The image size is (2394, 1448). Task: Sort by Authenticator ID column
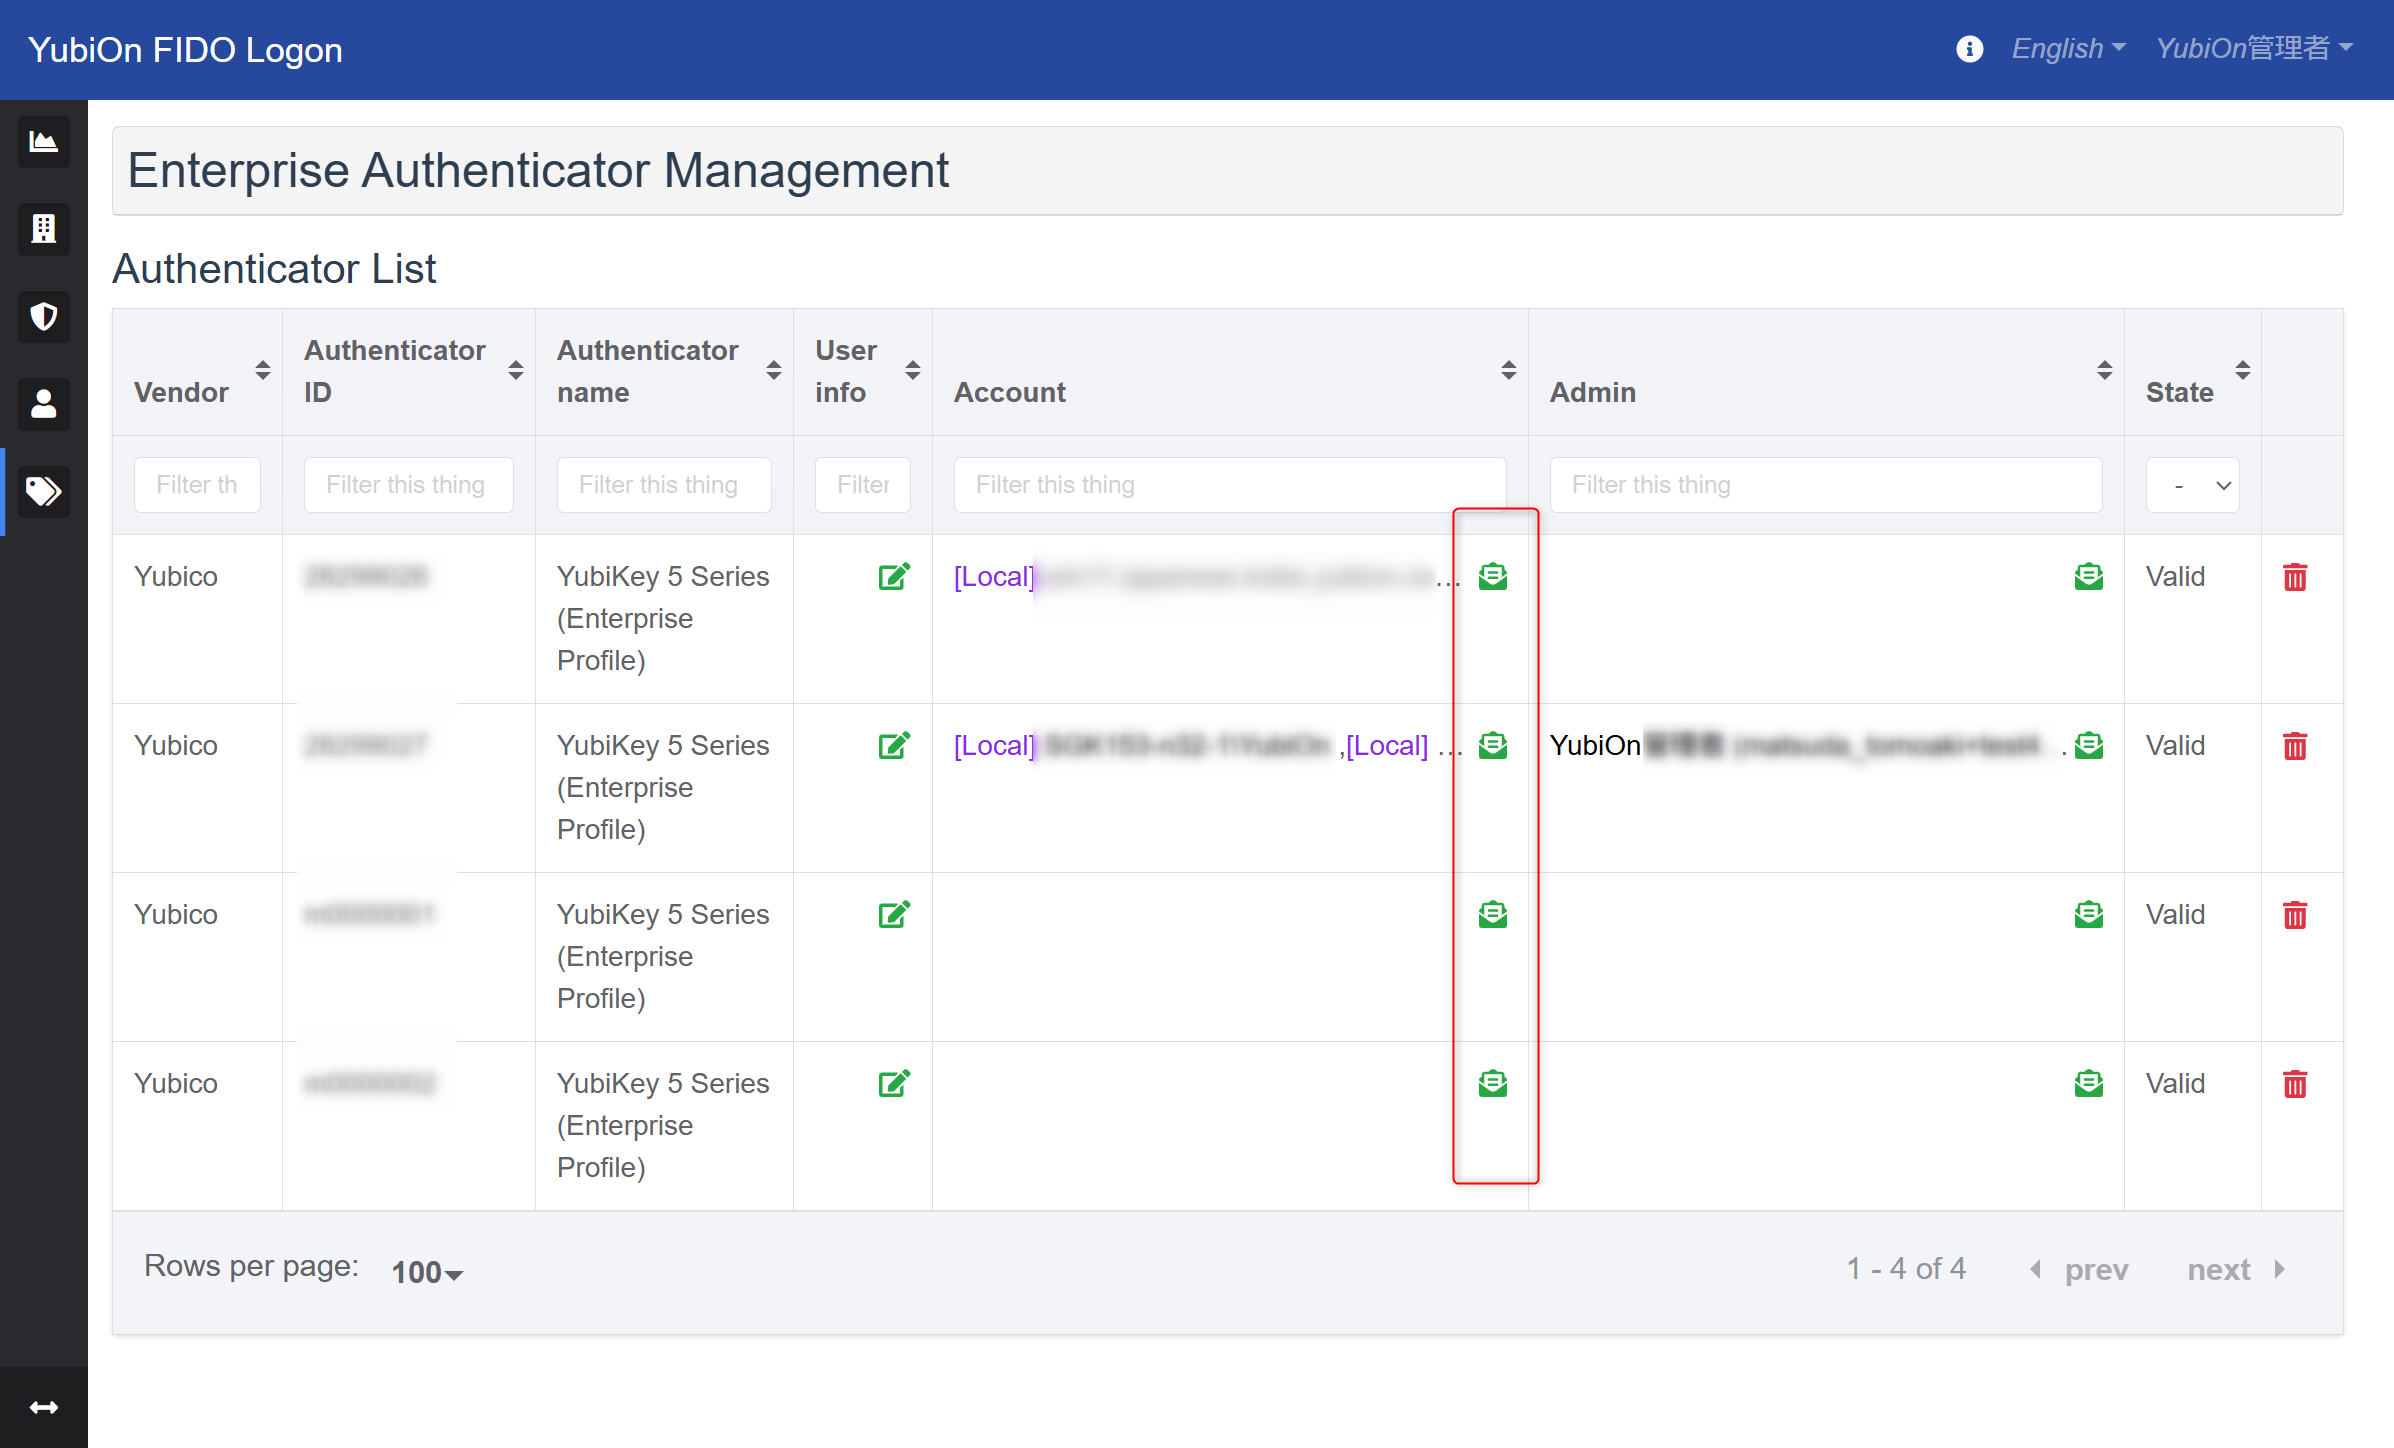516,370
